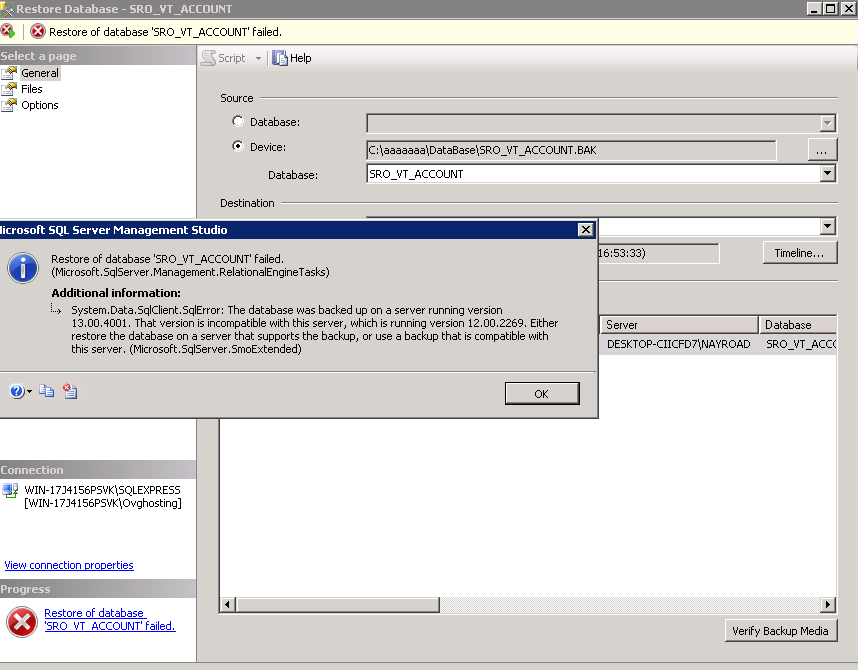Image resolution: width=858 pixels, height=670 pixels.
Task: Expand the Script dropdown arrow
Action: pos(258,59)
